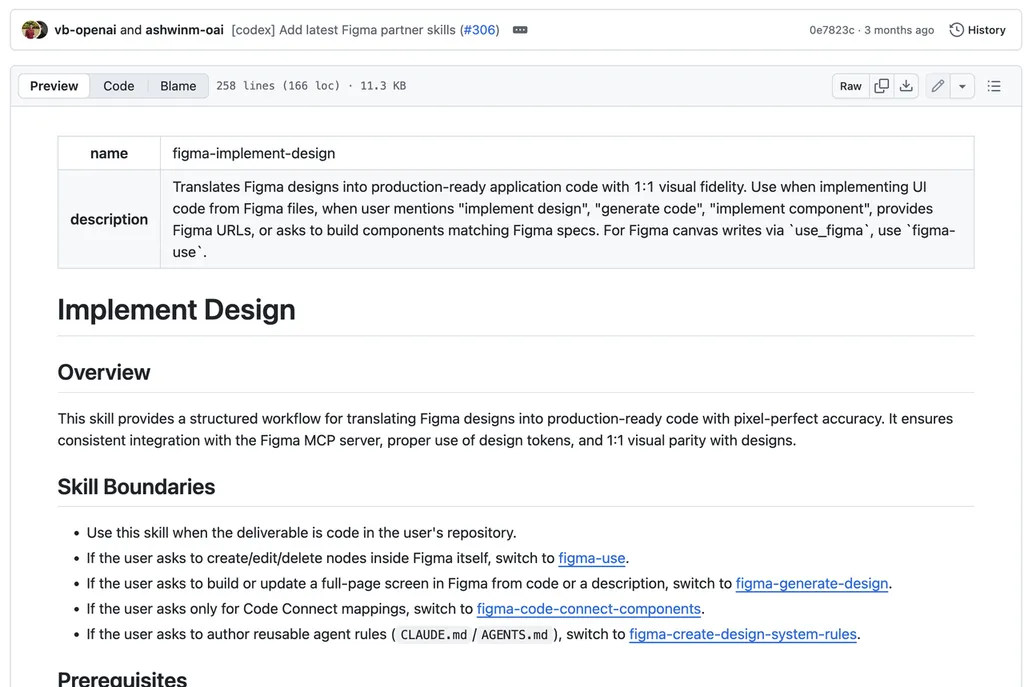Download the raw file
This screenshot has width=1024, height=687.
tap(906, 86)
